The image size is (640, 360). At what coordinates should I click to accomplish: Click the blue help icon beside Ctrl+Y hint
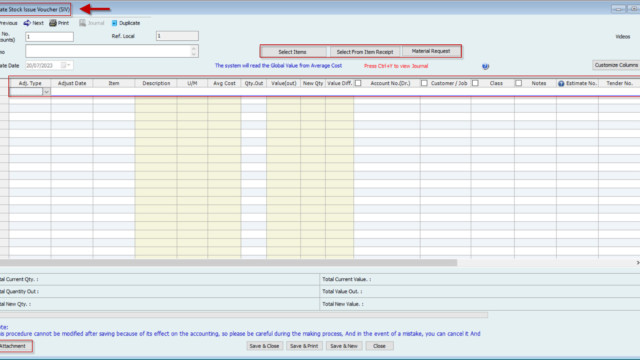coord(485,66)
